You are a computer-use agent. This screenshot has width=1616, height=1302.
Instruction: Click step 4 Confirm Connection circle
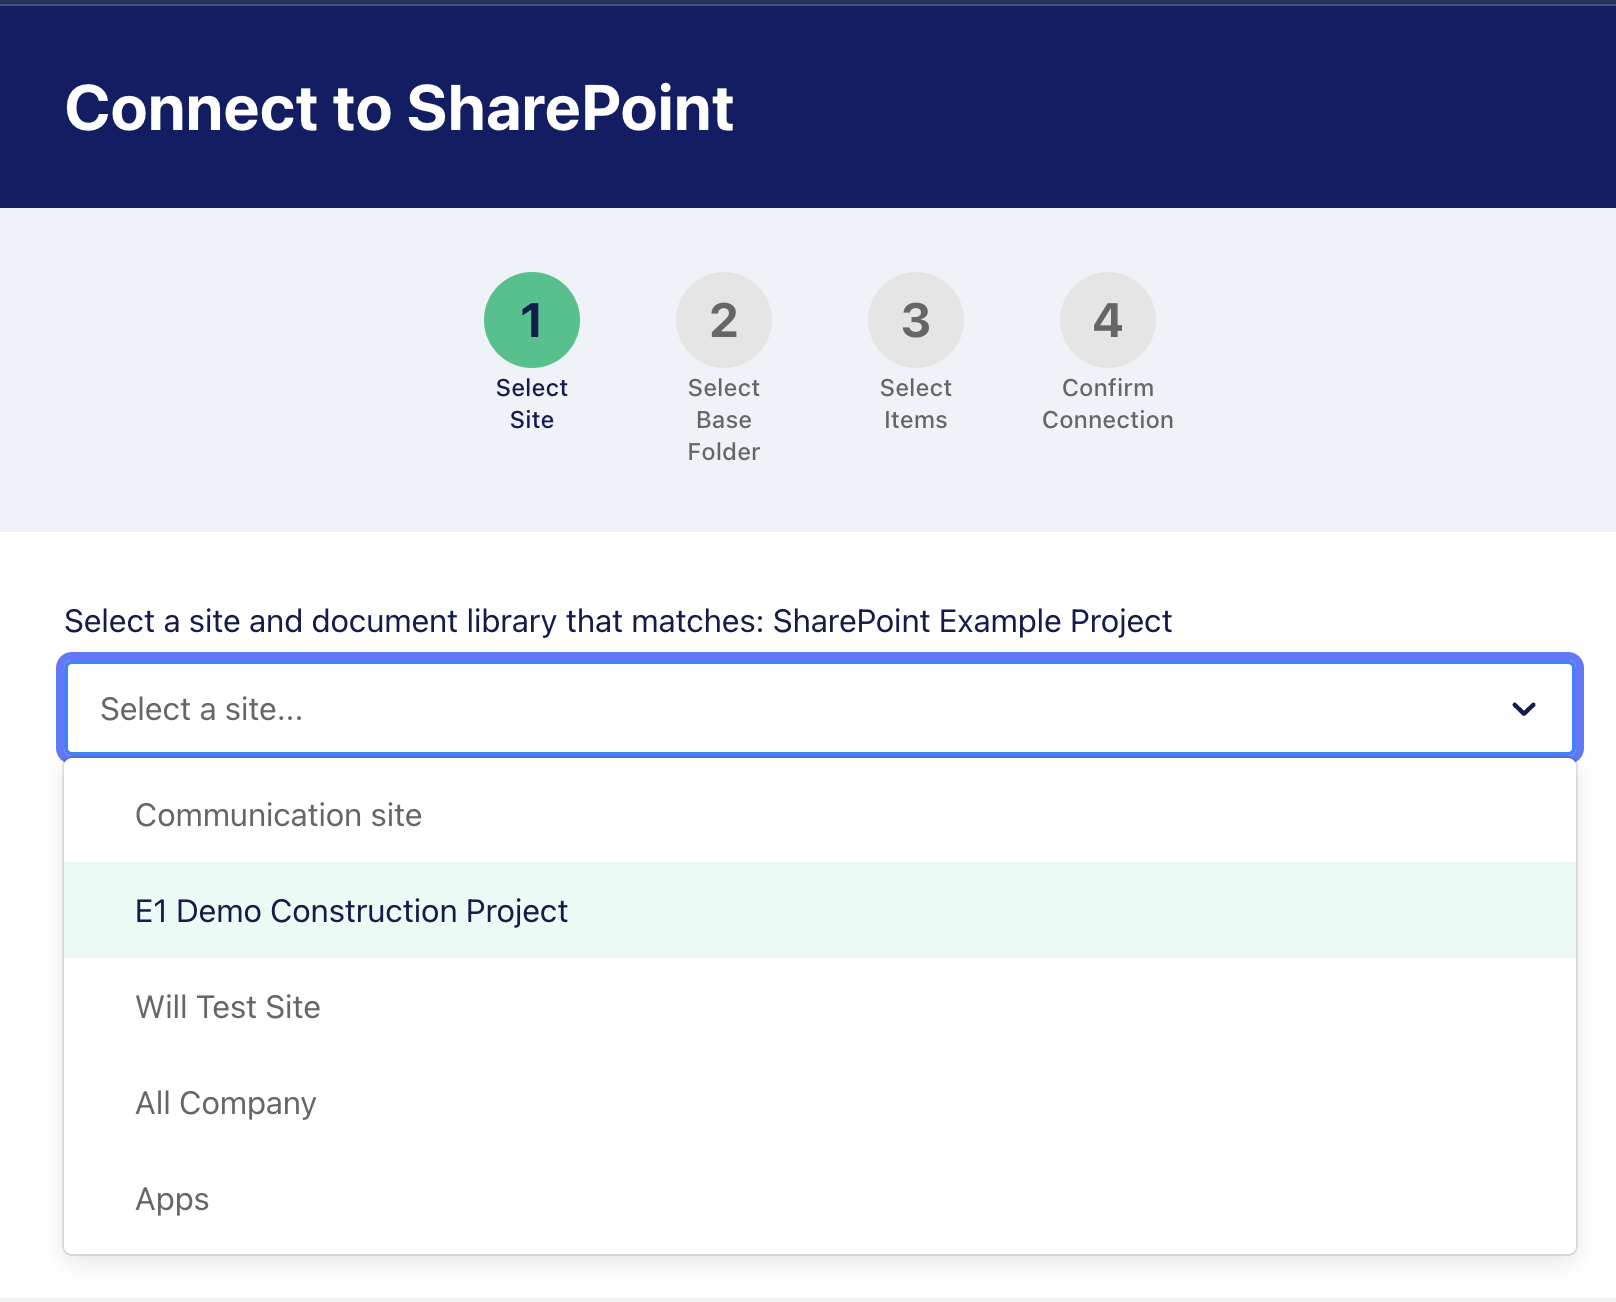pyautogui.click(x=1108, y=320)
